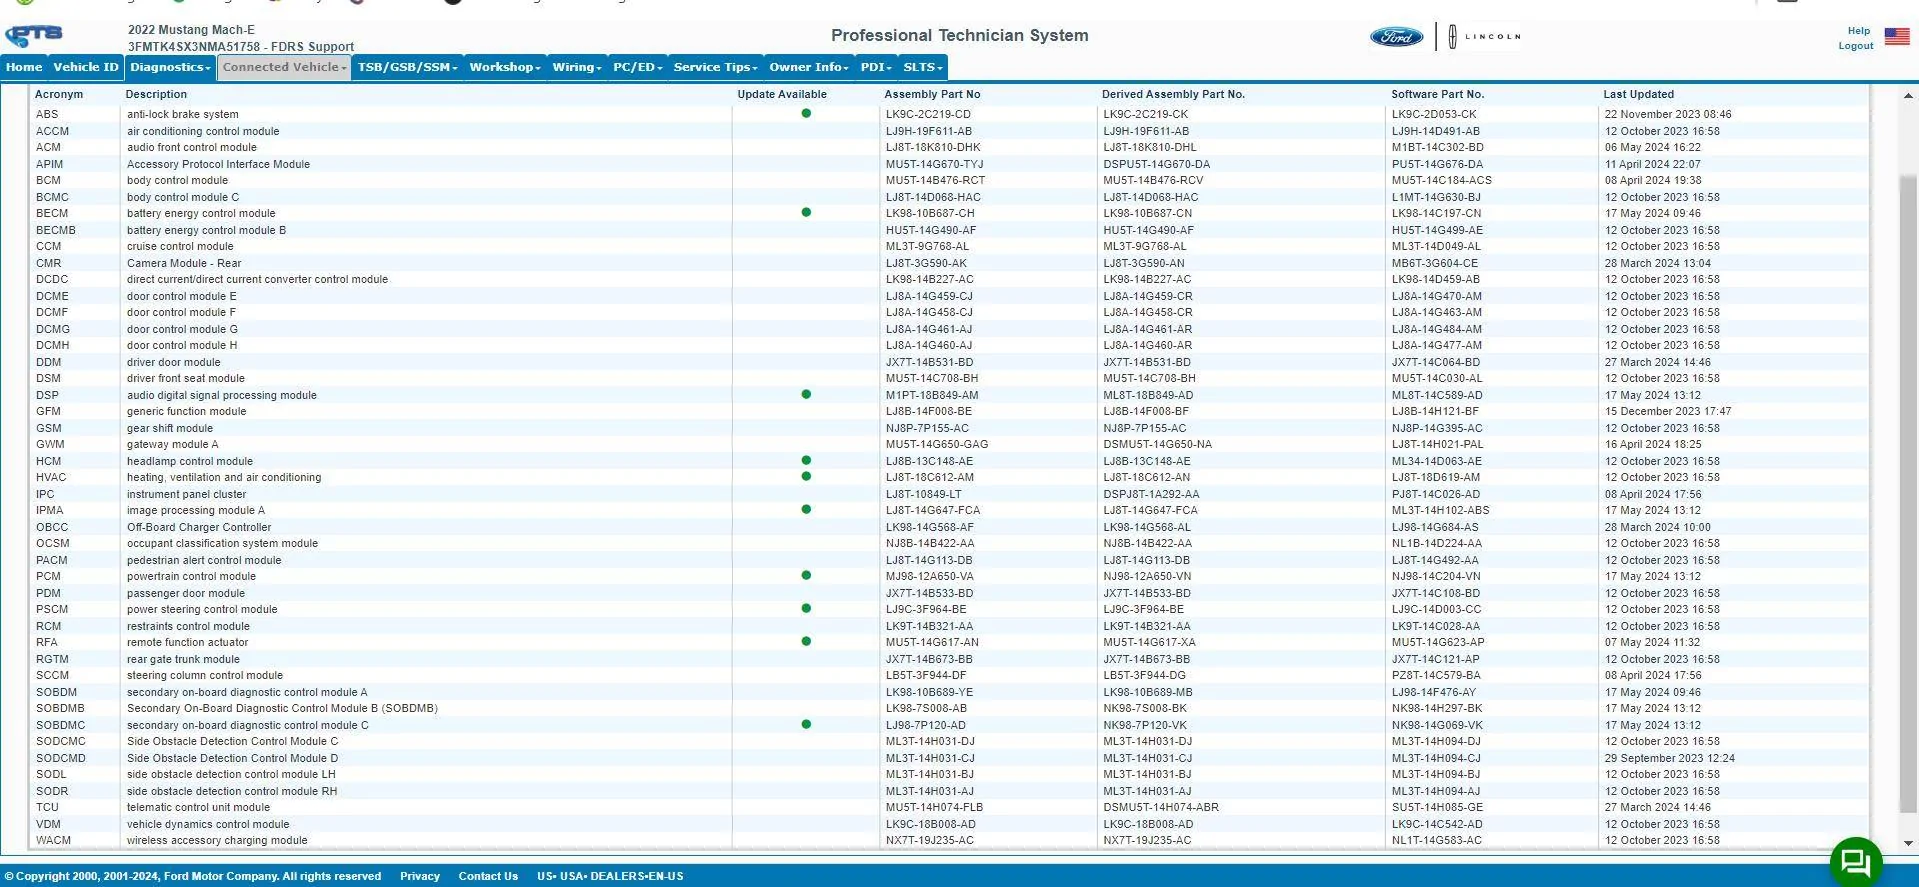Select the GWM acronym cell
The height and width of the screenshot is (887, 1919).
[x=50, y=444]
